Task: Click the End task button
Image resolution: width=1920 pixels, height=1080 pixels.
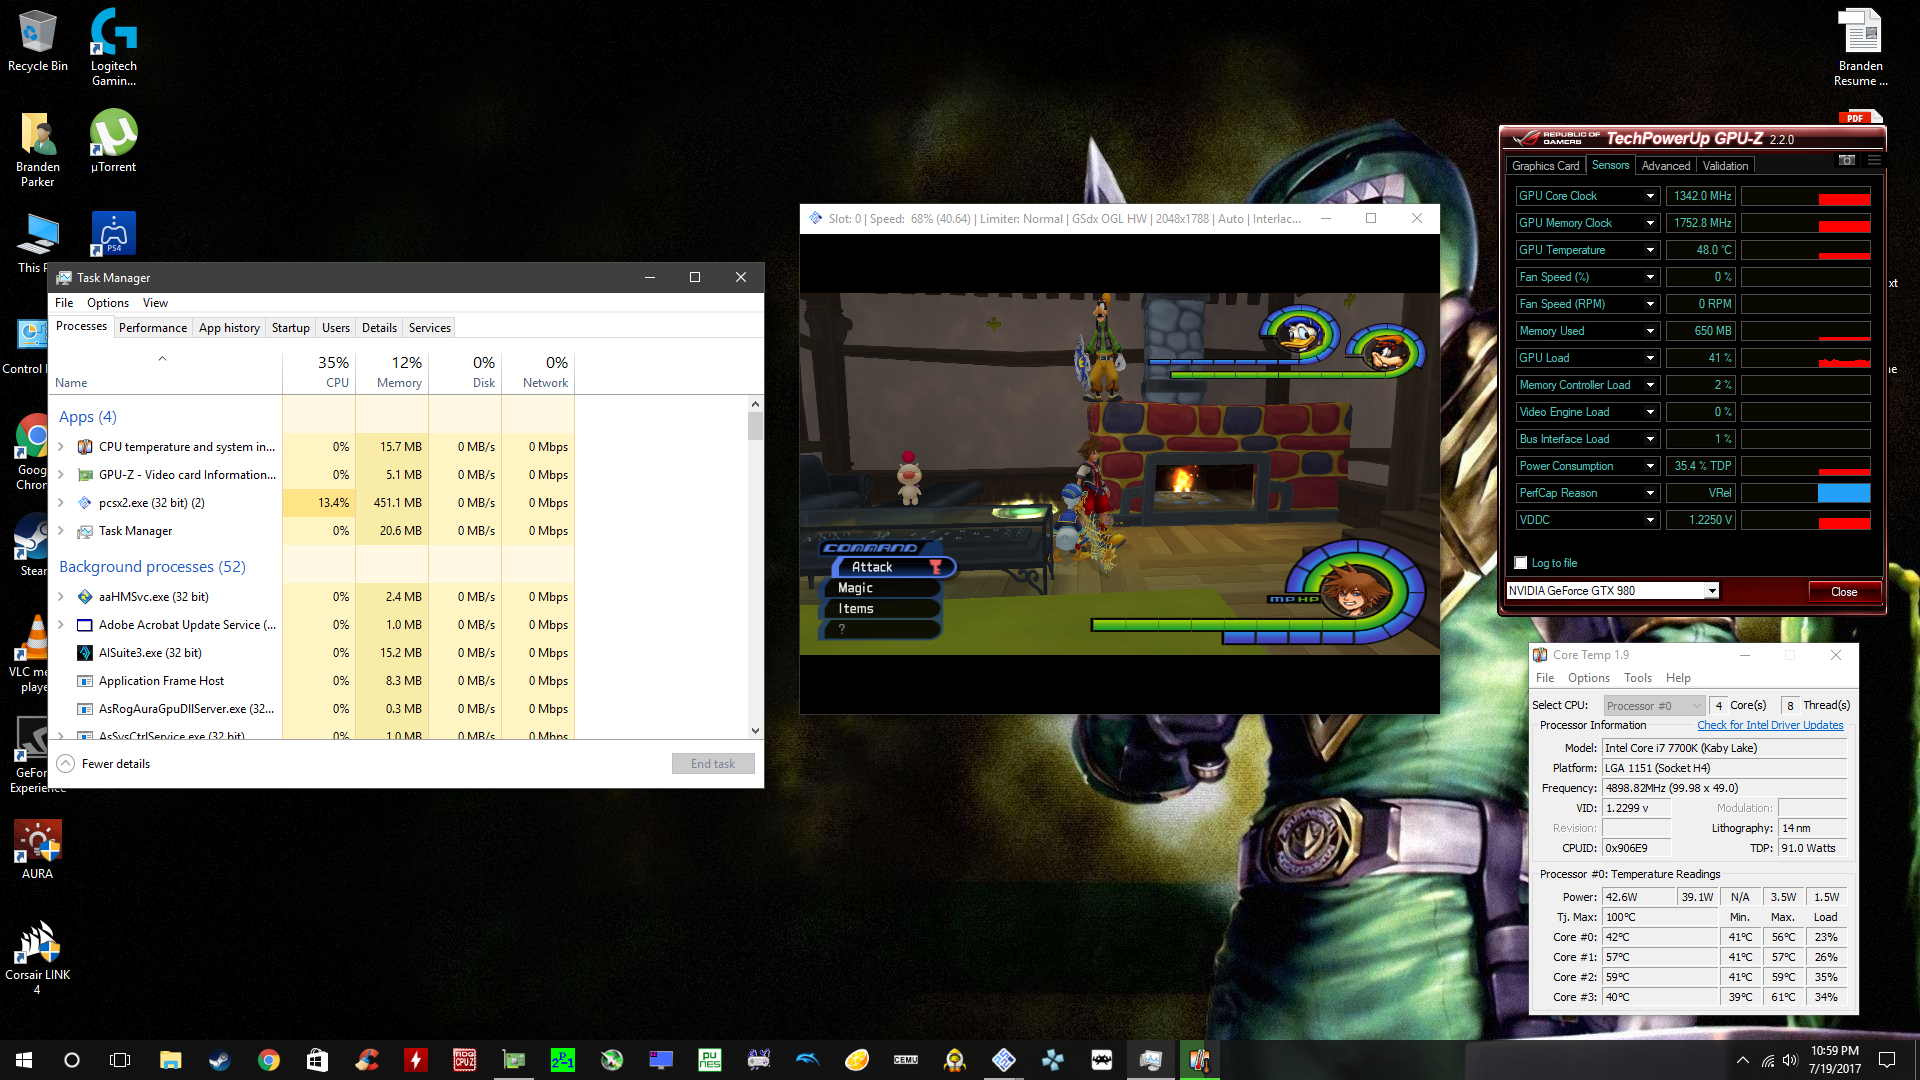Action: click(713, 764)
